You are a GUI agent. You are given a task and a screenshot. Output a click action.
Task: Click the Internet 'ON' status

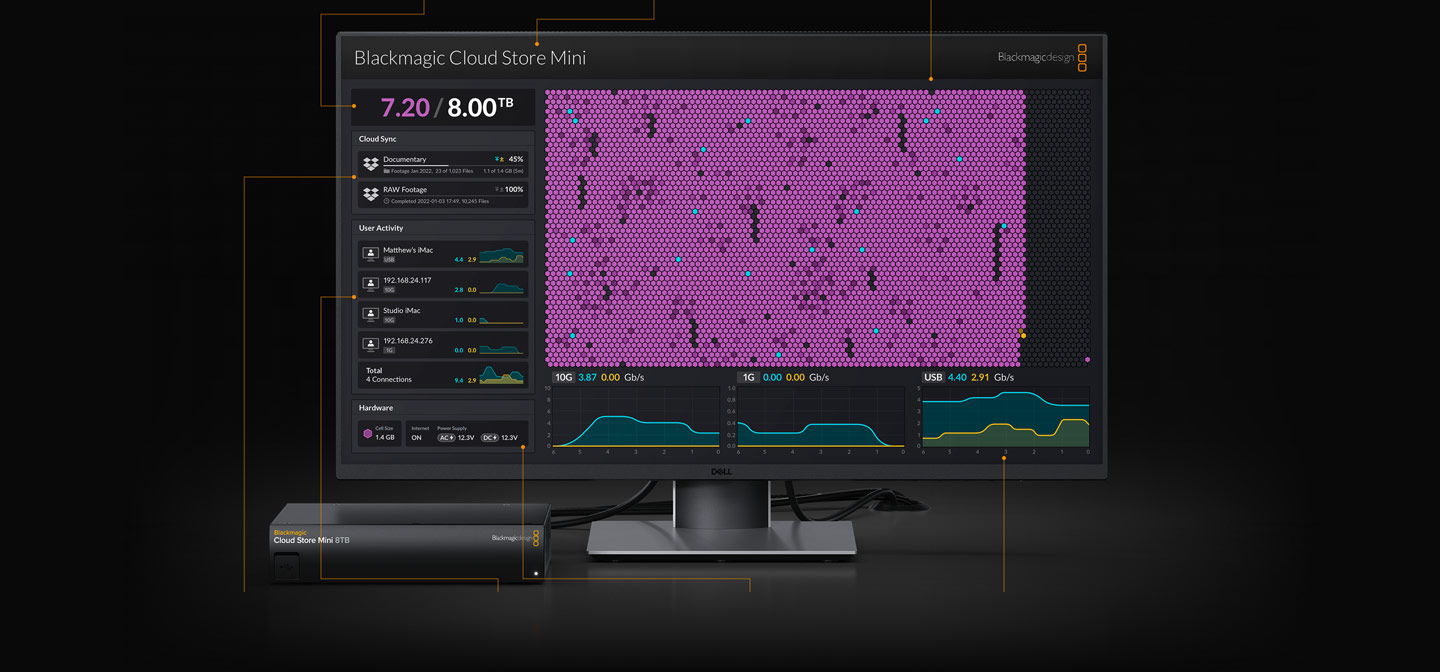point(417,438)
